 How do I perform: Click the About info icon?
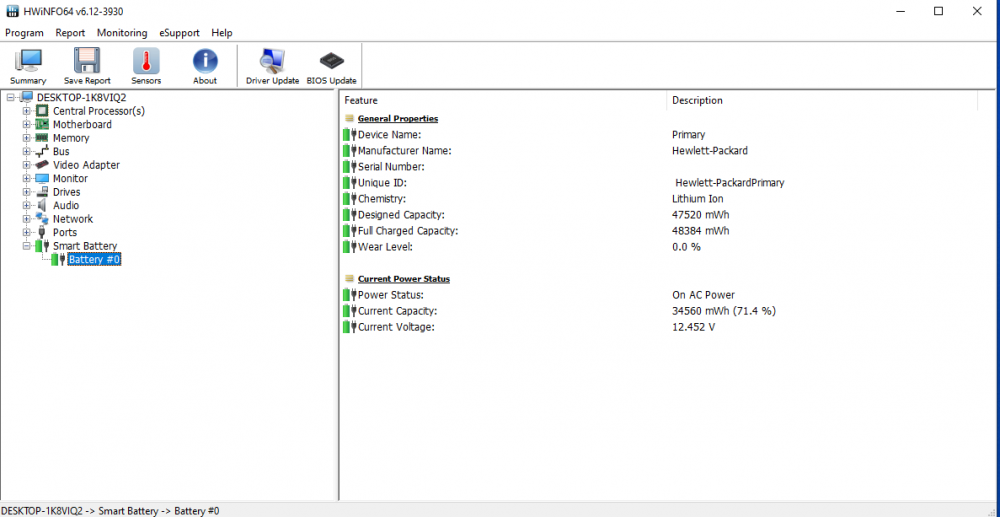205,66
